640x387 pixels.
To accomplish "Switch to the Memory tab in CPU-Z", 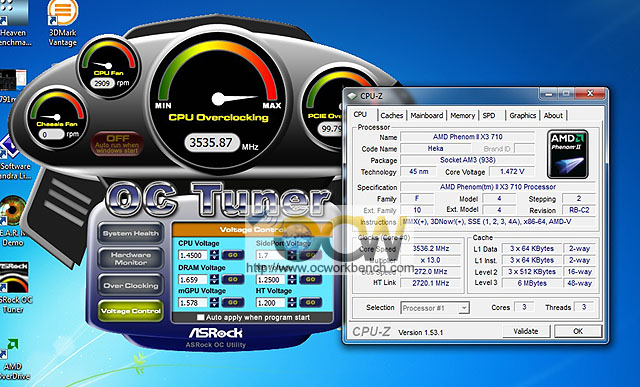I will pos(462,116).
